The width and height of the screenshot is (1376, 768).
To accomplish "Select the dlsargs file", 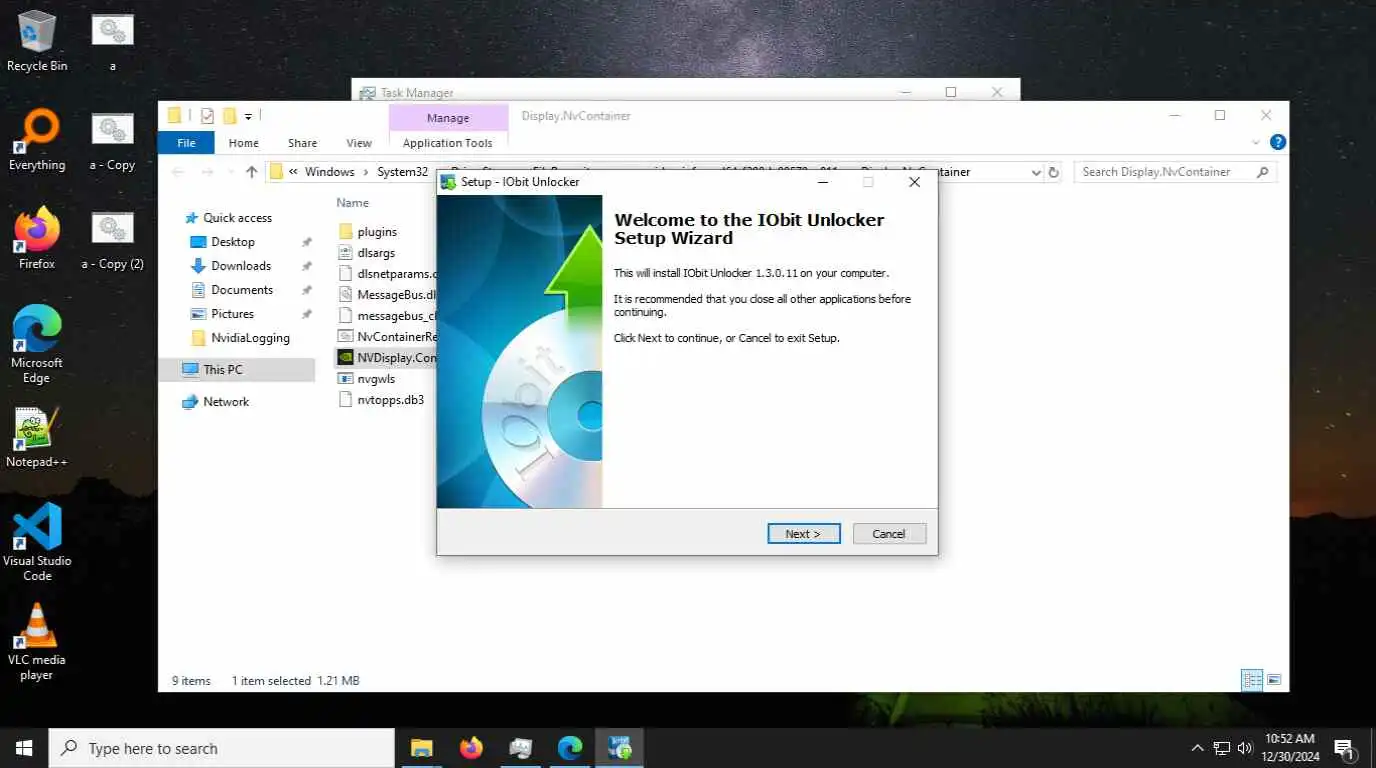I will pyautogui.click(x=376, y=253).
